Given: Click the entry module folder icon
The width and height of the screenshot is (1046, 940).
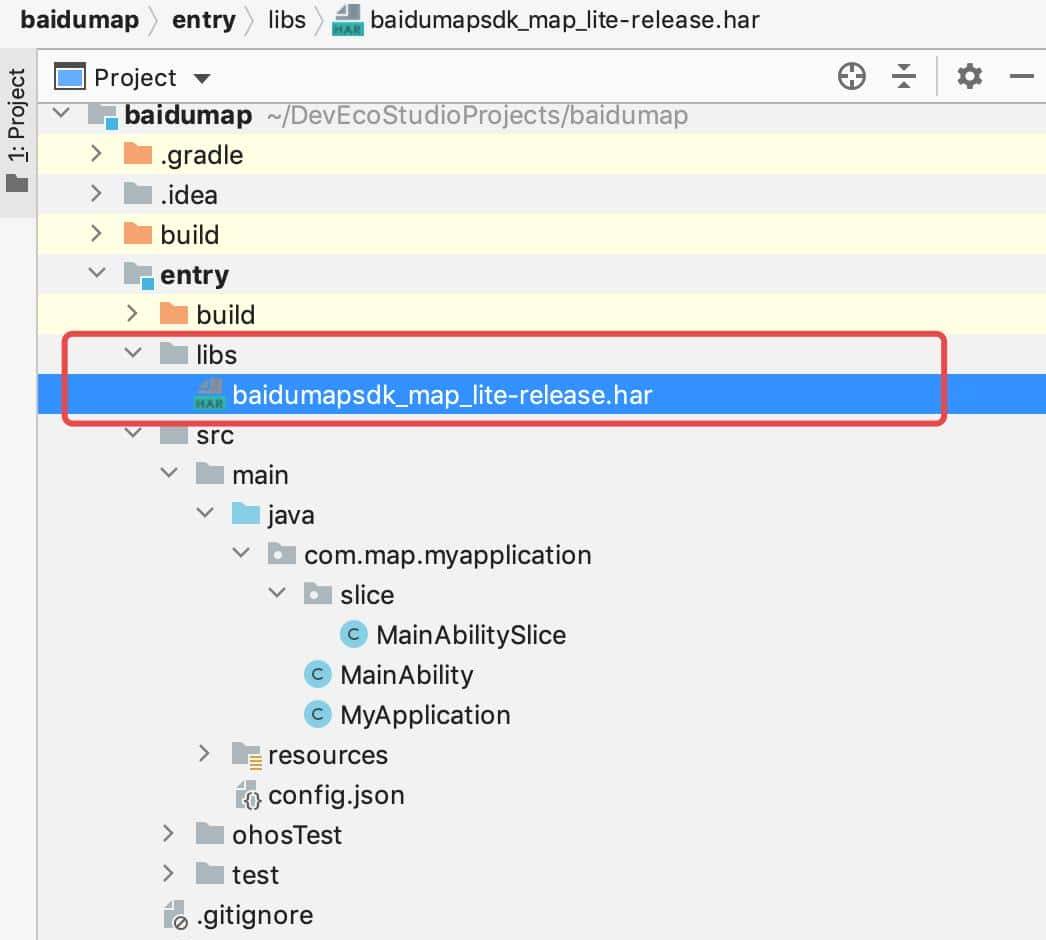Looking at the screenshot, I should (139, 275).
